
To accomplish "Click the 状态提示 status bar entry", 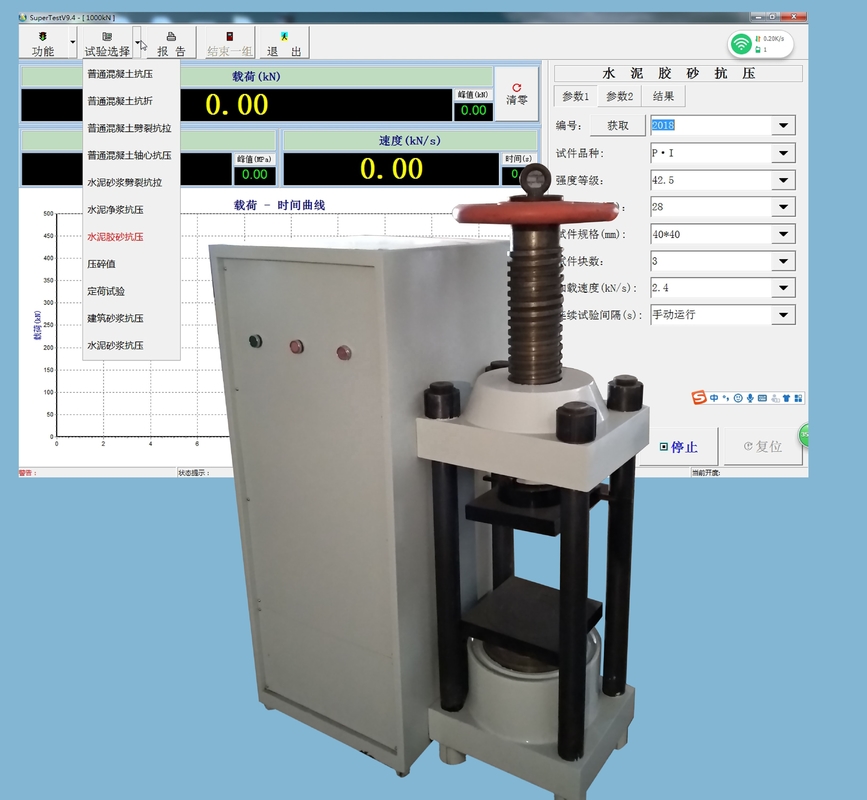I will tap(194, 473).
